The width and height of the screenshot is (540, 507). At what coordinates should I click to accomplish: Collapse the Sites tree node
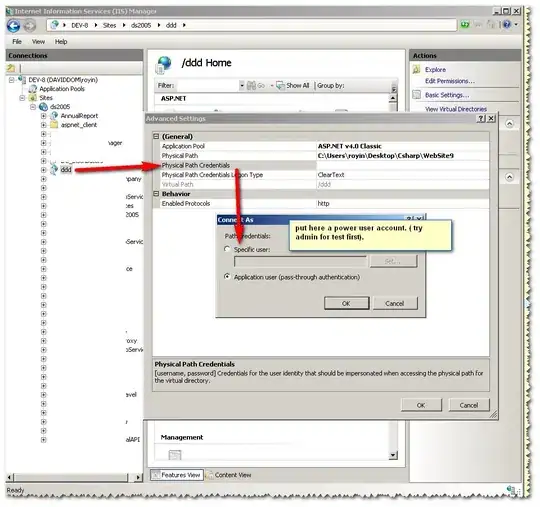22,98
